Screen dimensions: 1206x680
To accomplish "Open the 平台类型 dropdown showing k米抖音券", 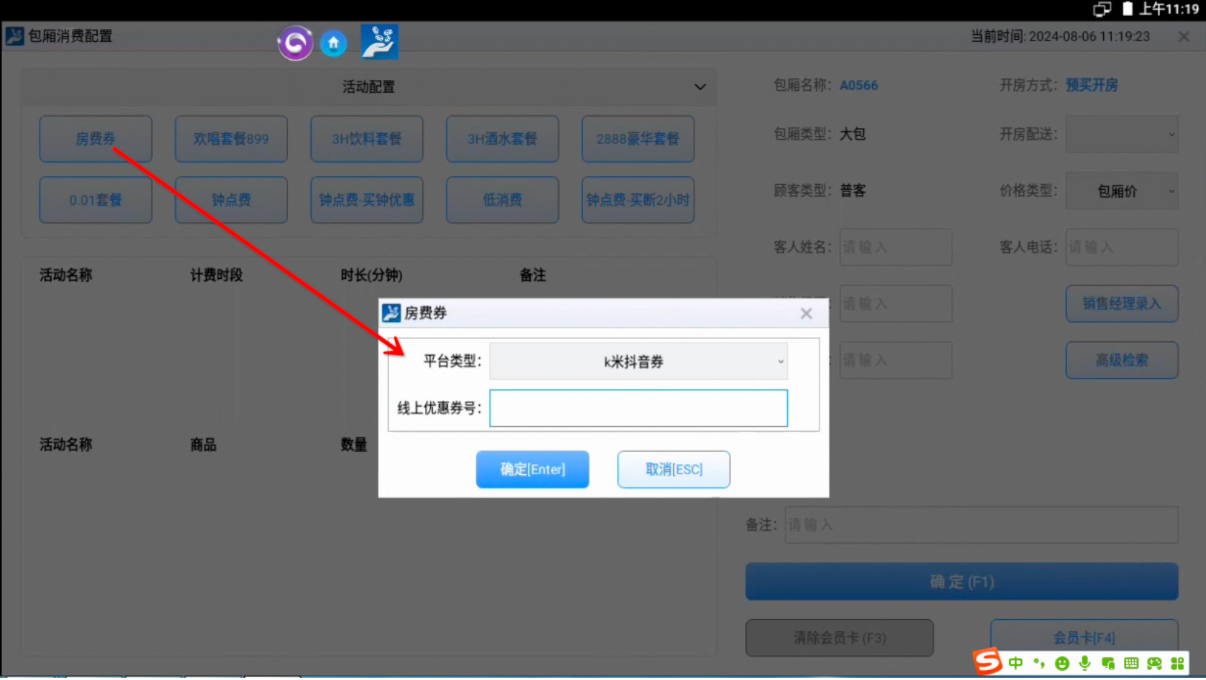I will tap(638, 361).
